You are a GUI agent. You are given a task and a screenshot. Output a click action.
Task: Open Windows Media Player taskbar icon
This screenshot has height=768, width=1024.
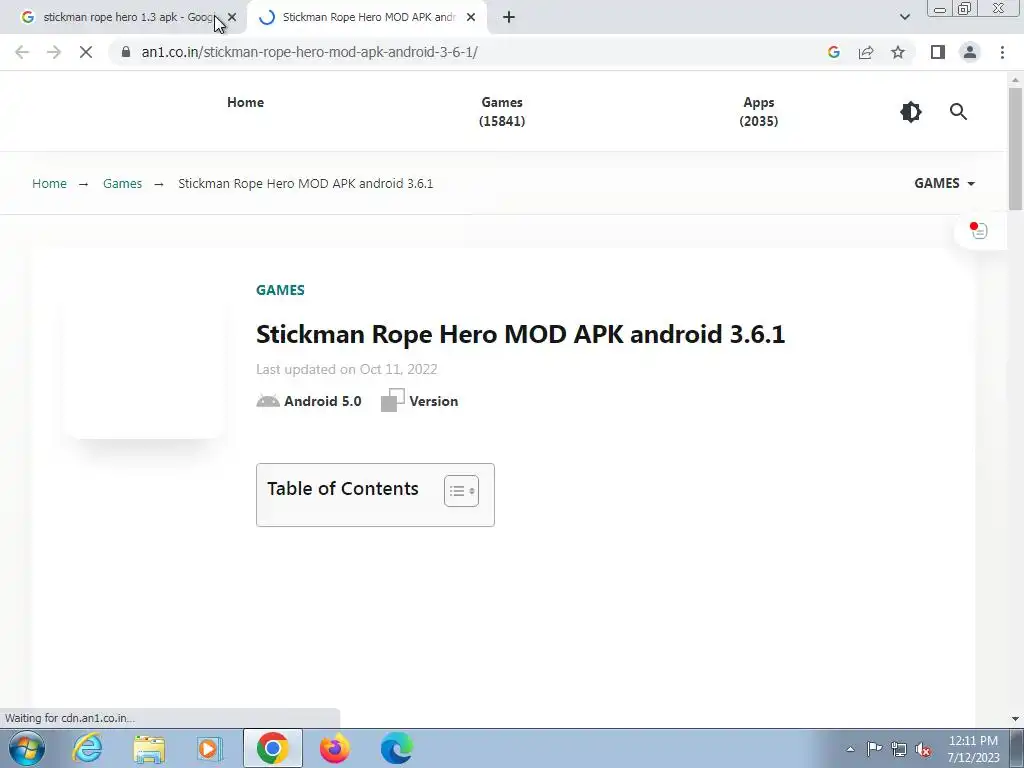pyautogui.click(x=210, y=748)
